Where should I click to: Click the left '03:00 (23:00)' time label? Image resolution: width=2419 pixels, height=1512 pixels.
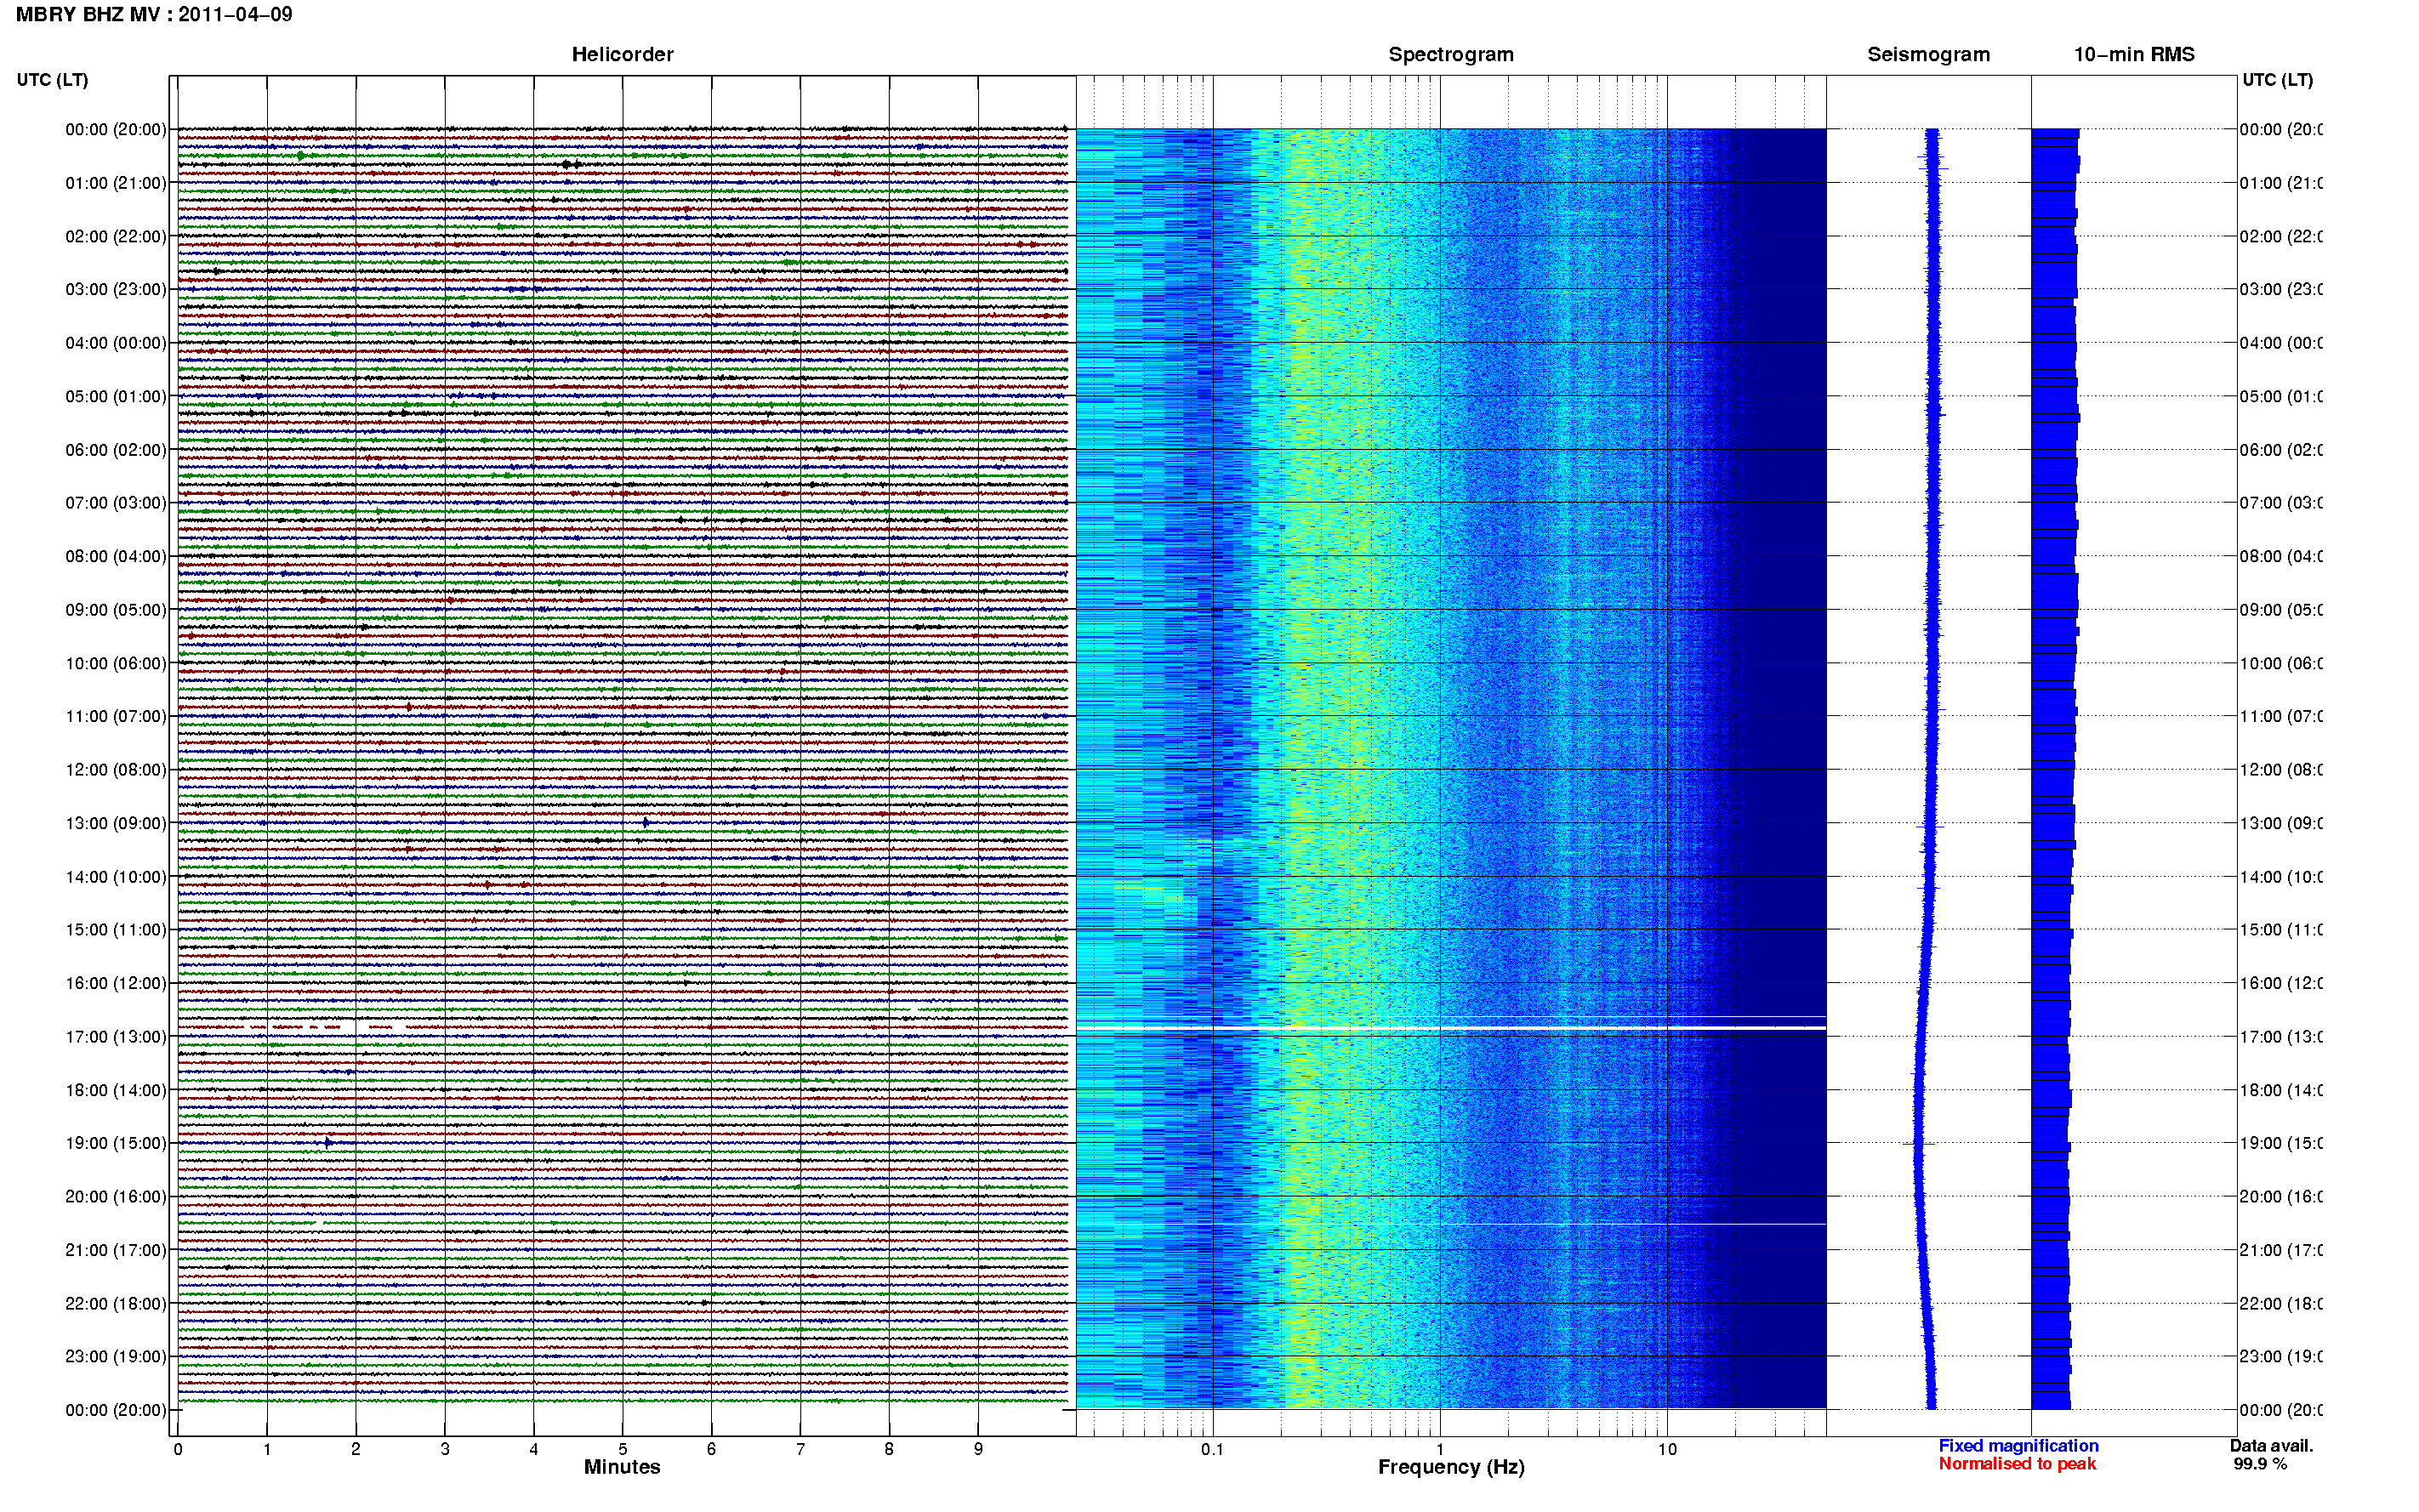pos(116,290)
